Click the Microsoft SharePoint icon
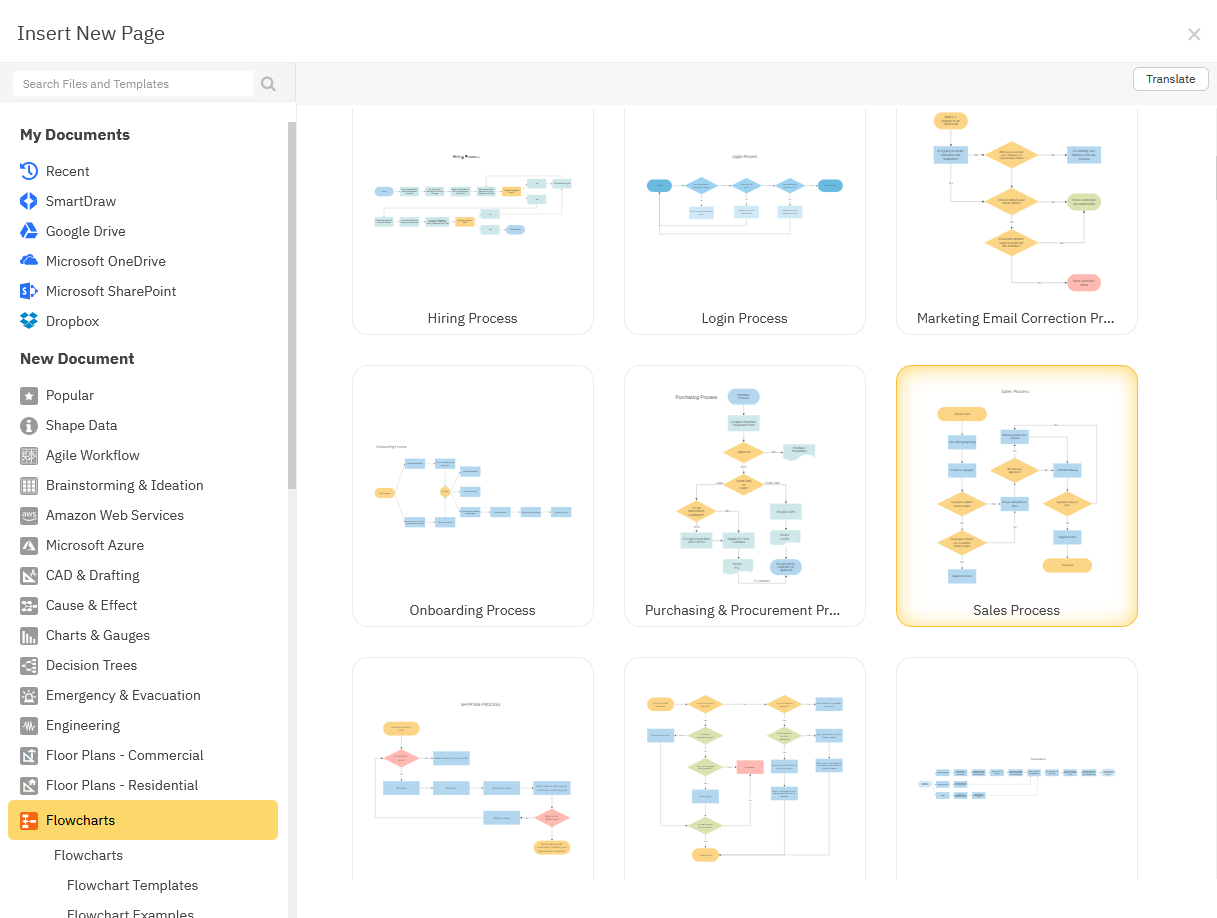Image resolution: width=1217 pixels, height=918 pixels. pyautogui.click(x=29, y=291)
